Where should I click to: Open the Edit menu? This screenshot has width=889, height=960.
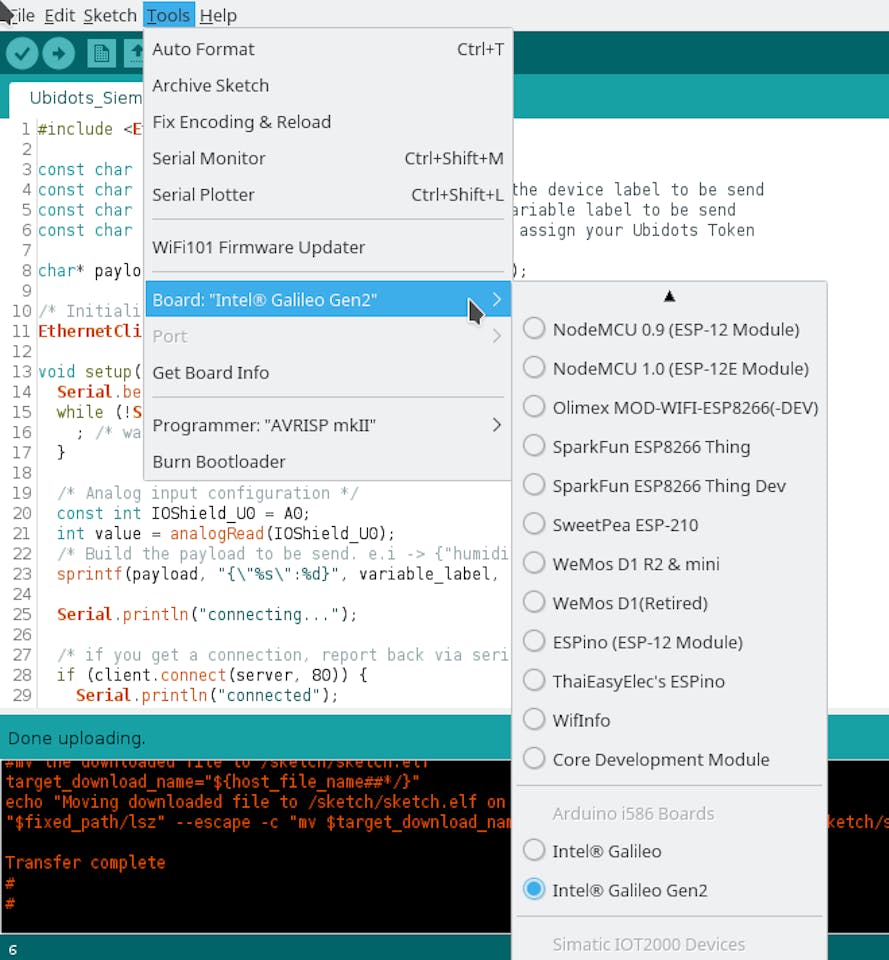point(59,15)
